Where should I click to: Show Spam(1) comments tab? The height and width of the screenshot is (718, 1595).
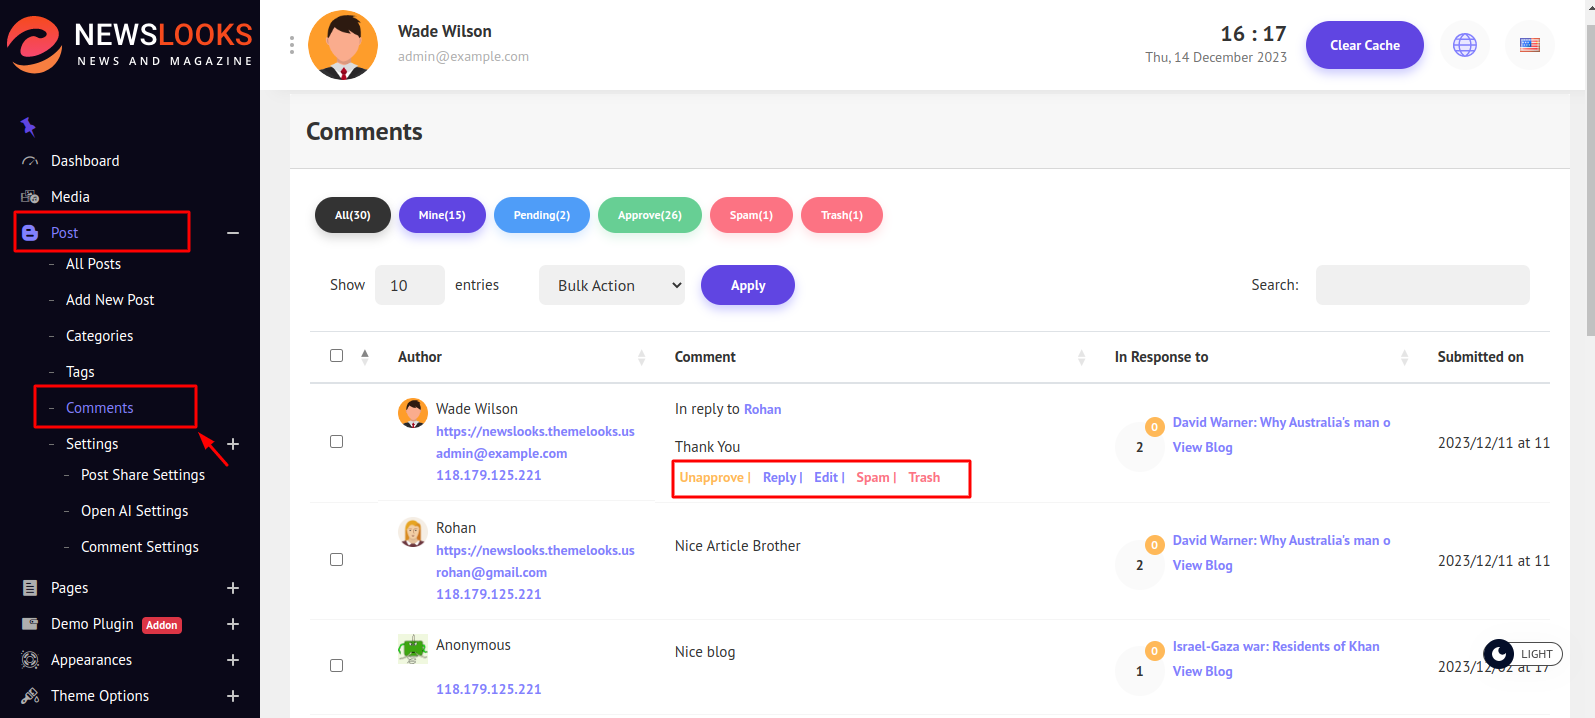coord(750,215)
